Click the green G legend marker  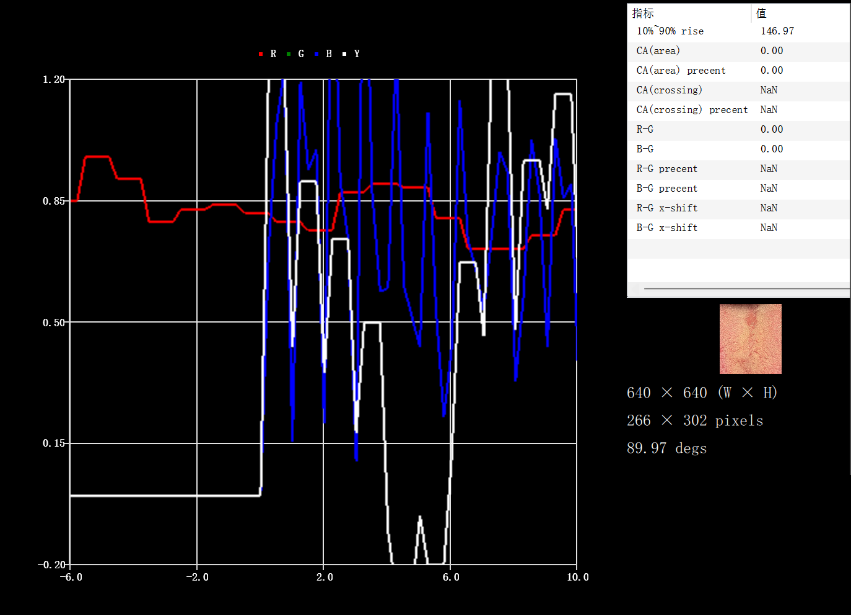coord(289,54)
